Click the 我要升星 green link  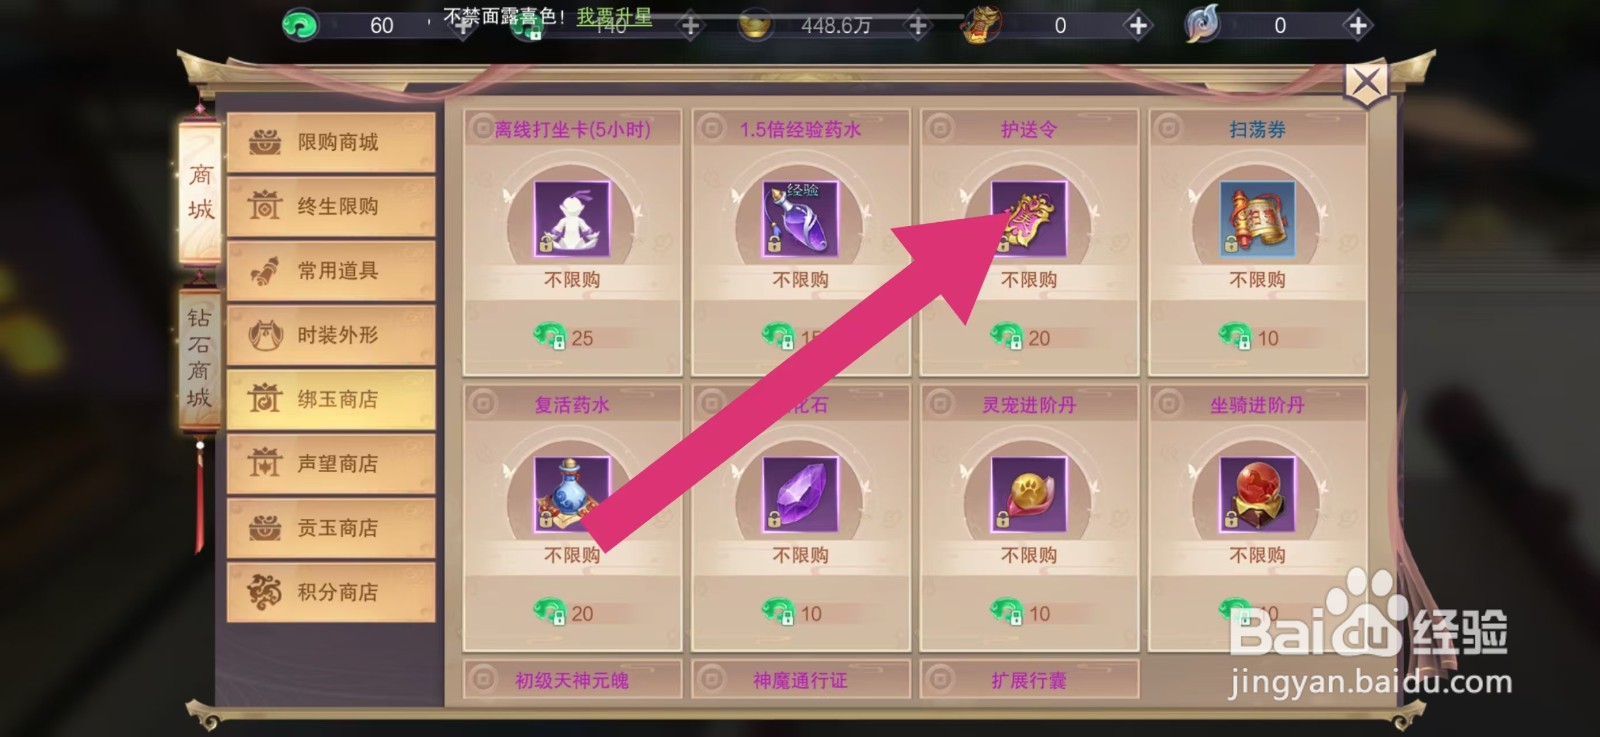click(x=614, y=17)
